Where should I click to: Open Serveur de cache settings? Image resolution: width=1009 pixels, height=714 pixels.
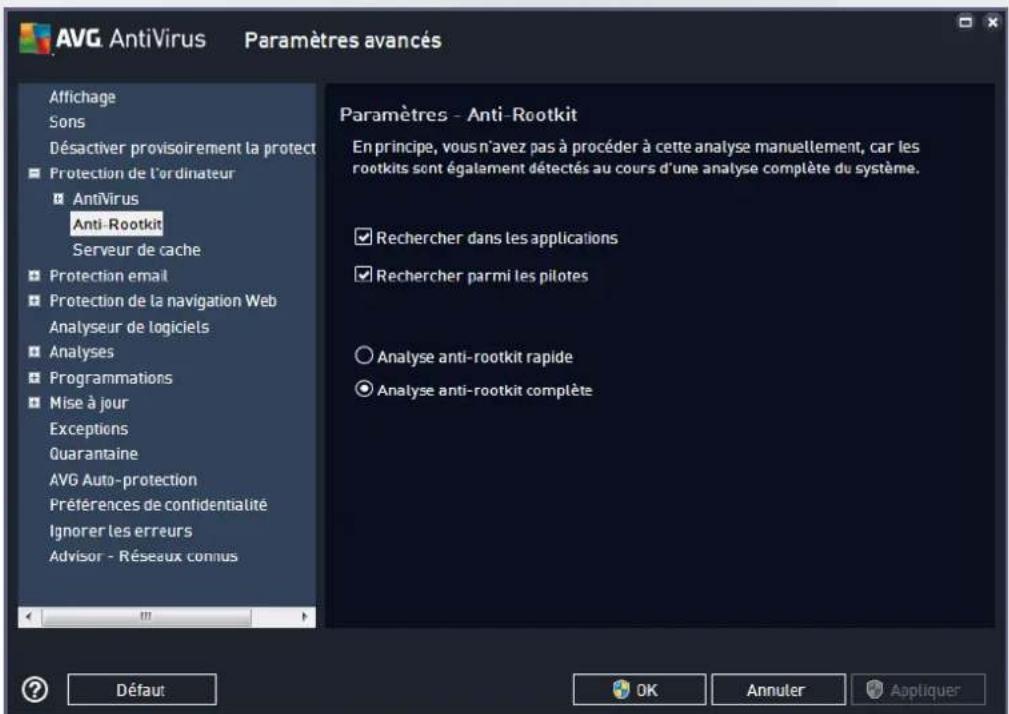[x=136, y=250]
